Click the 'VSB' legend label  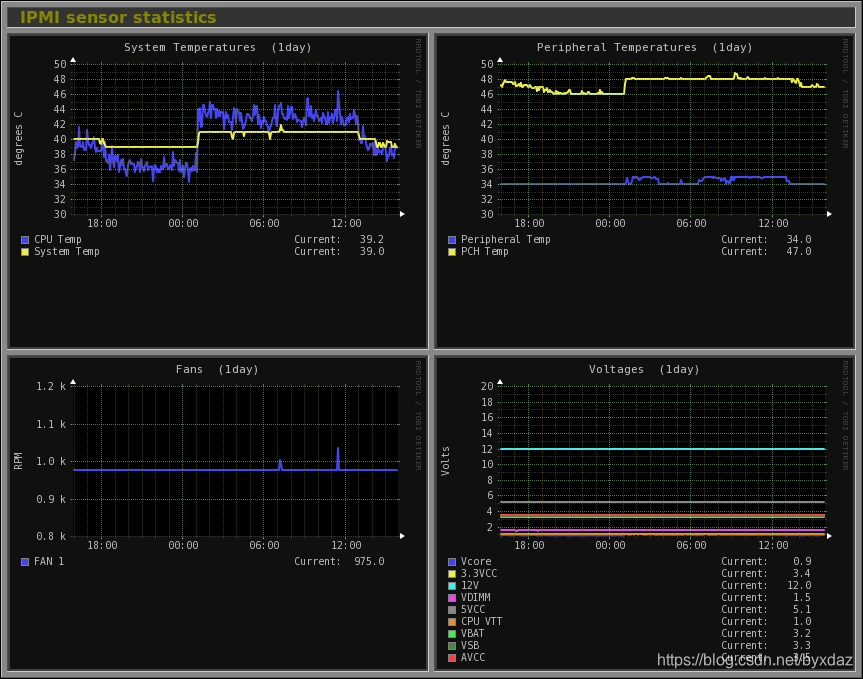(470, 645)
